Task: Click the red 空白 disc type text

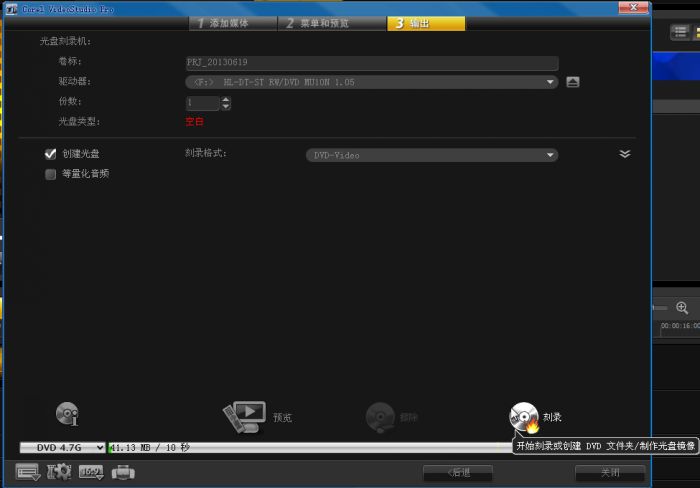Action: point(195,121)
